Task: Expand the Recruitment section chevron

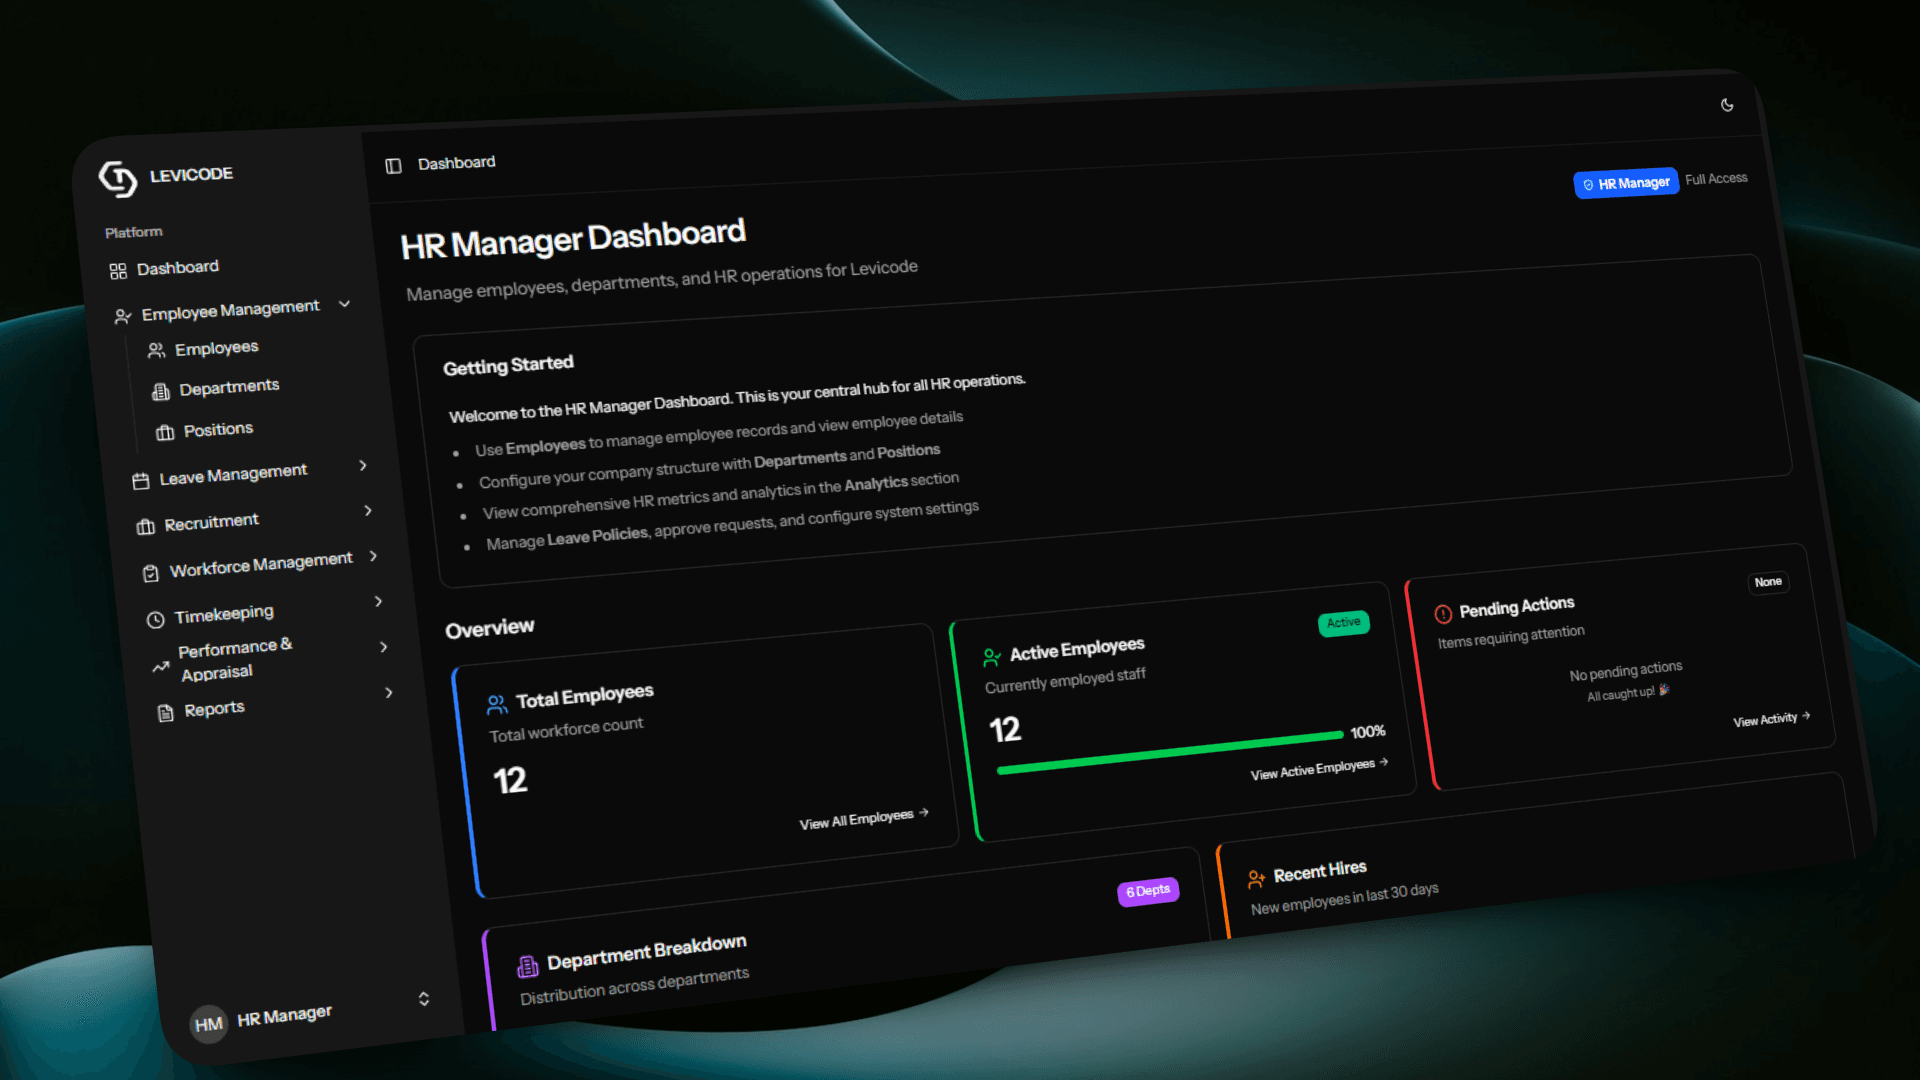Action: coord(368,511)
